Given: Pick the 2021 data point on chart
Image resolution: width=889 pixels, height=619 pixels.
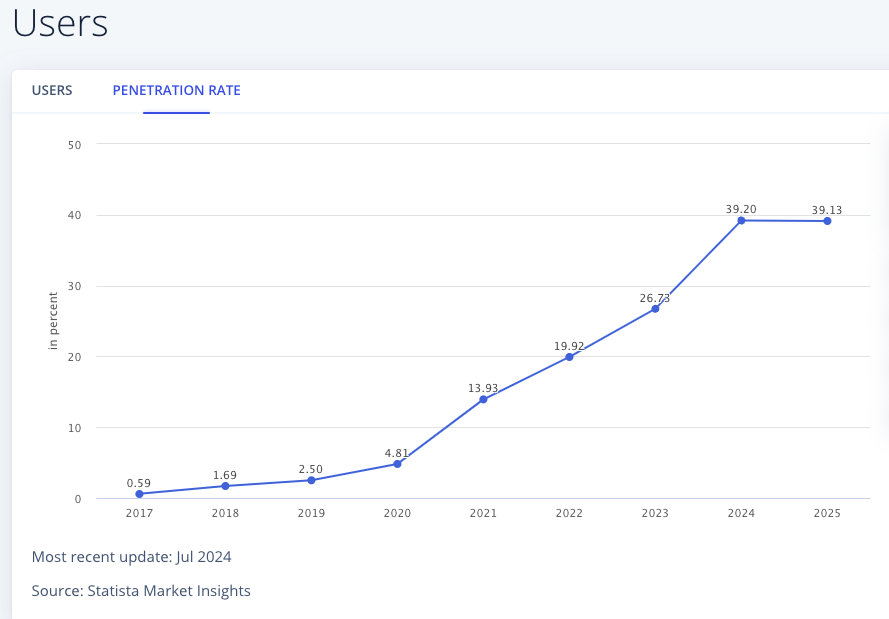Looking at the screenshot, I should pyautogui.click(x=483, y=399).
